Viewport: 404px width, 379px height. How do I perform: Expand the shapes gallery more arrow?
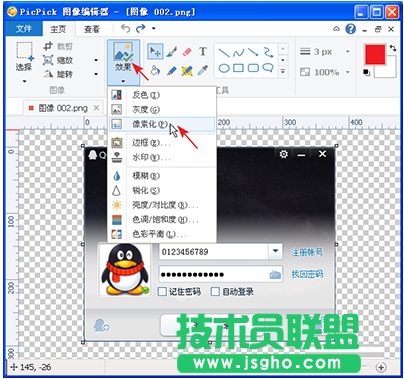click(283, 71)
